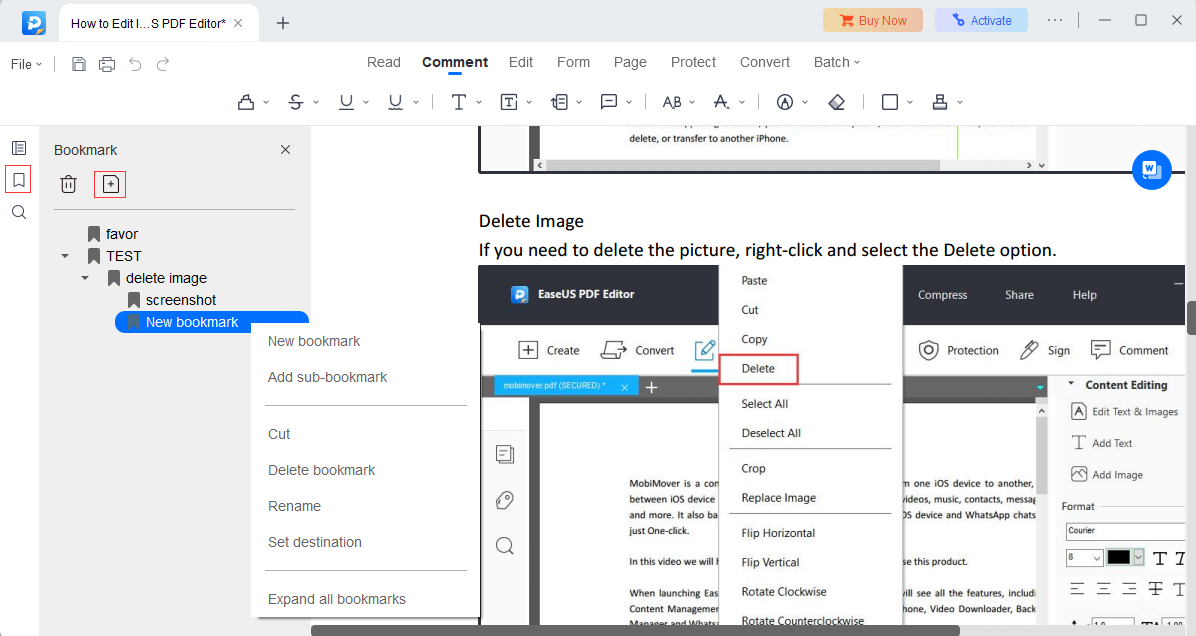Open the straight Underline dropdown arrow
The image size is (1196, 636).
pos(366,102)
